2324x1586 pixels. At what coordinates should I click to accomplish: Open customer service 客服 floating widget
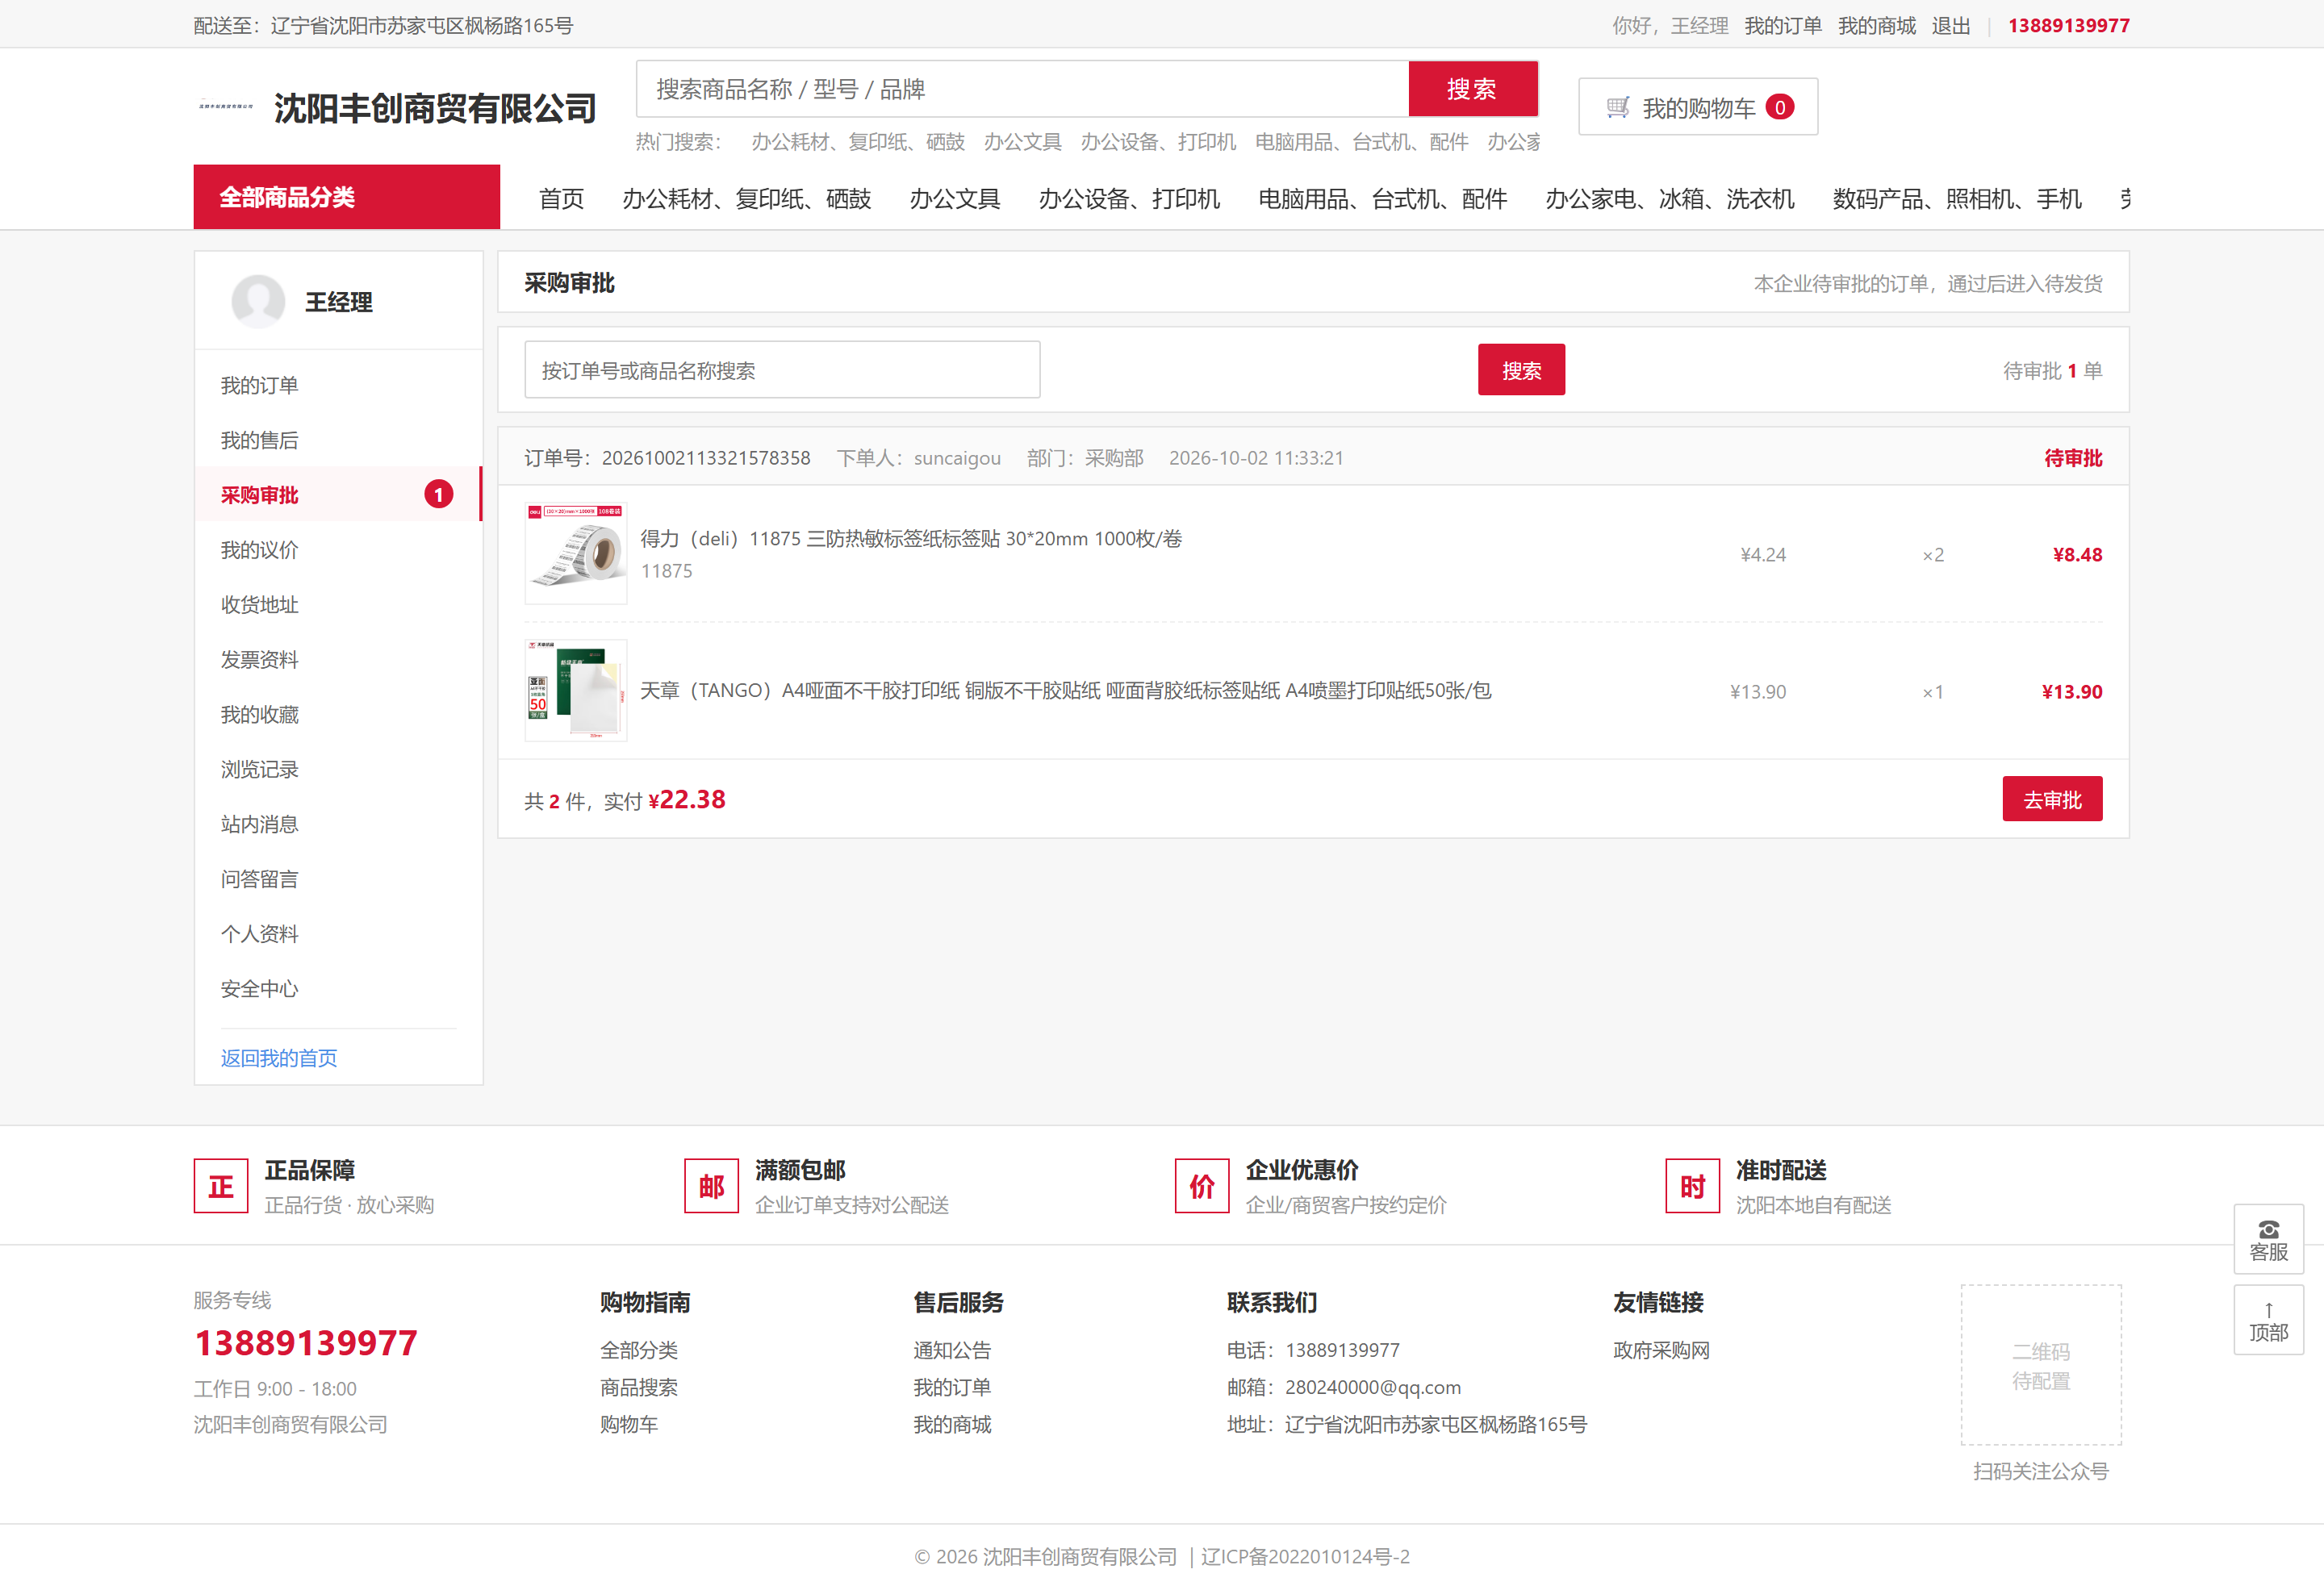tap(2268, 1240)
